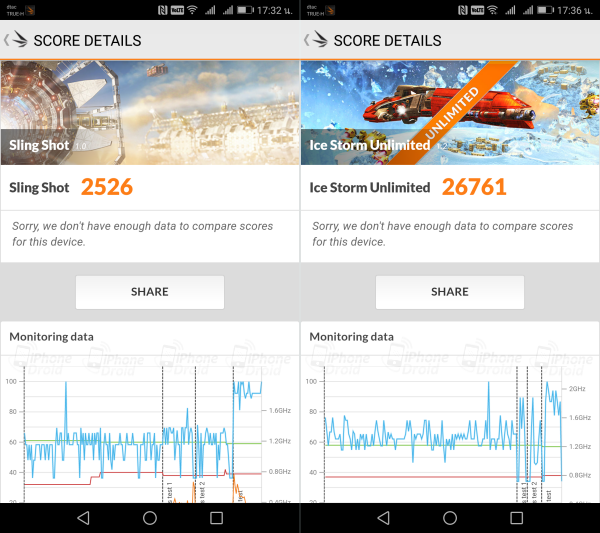Open the Sling Shot banner image

[150, 113]
